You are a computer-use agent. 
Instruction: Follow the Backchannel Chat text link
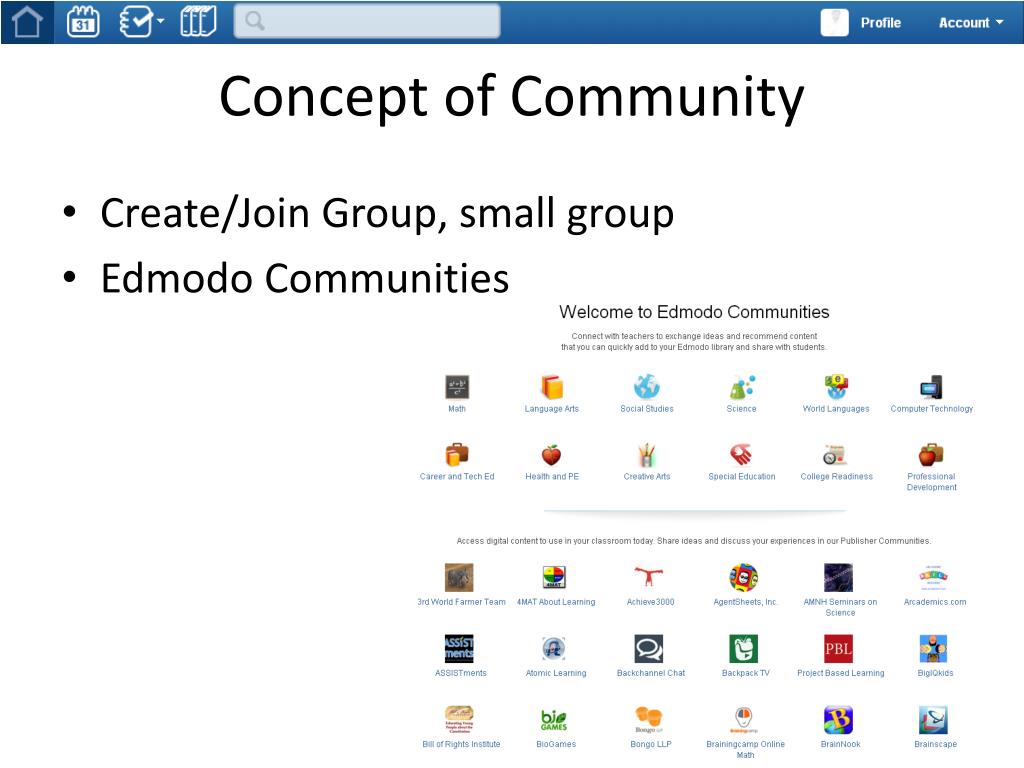(x=651, y=673)
